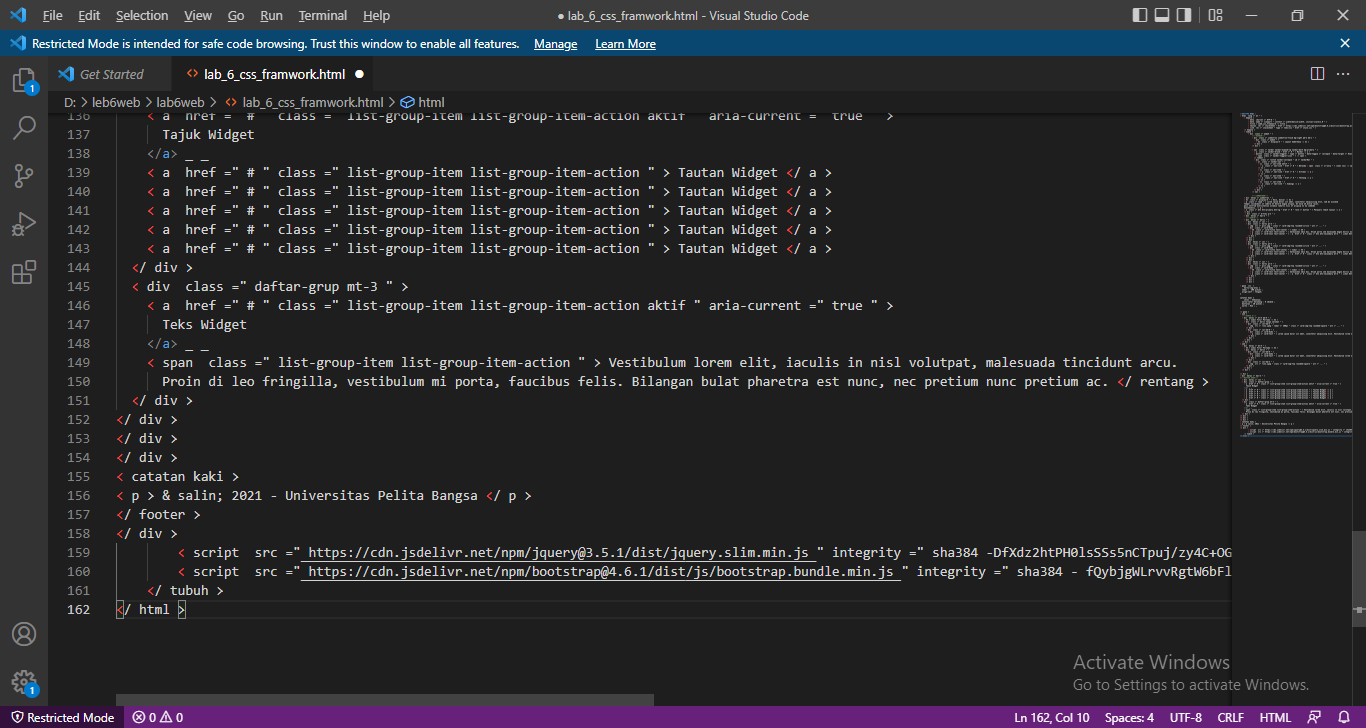Open the Extensions icon
Viewport: 1366px width, 728px height.
click(x=24, y=272)
